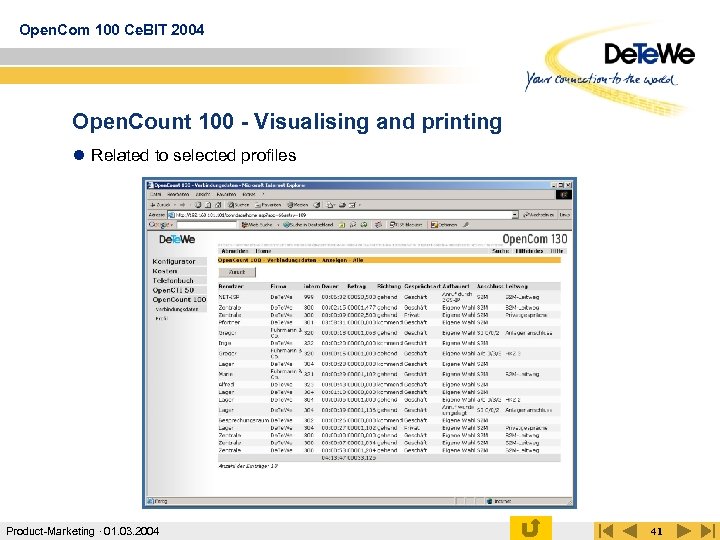
Task: Click the Richtung column header
Action: pyautogui.click(x=388, y=286)
